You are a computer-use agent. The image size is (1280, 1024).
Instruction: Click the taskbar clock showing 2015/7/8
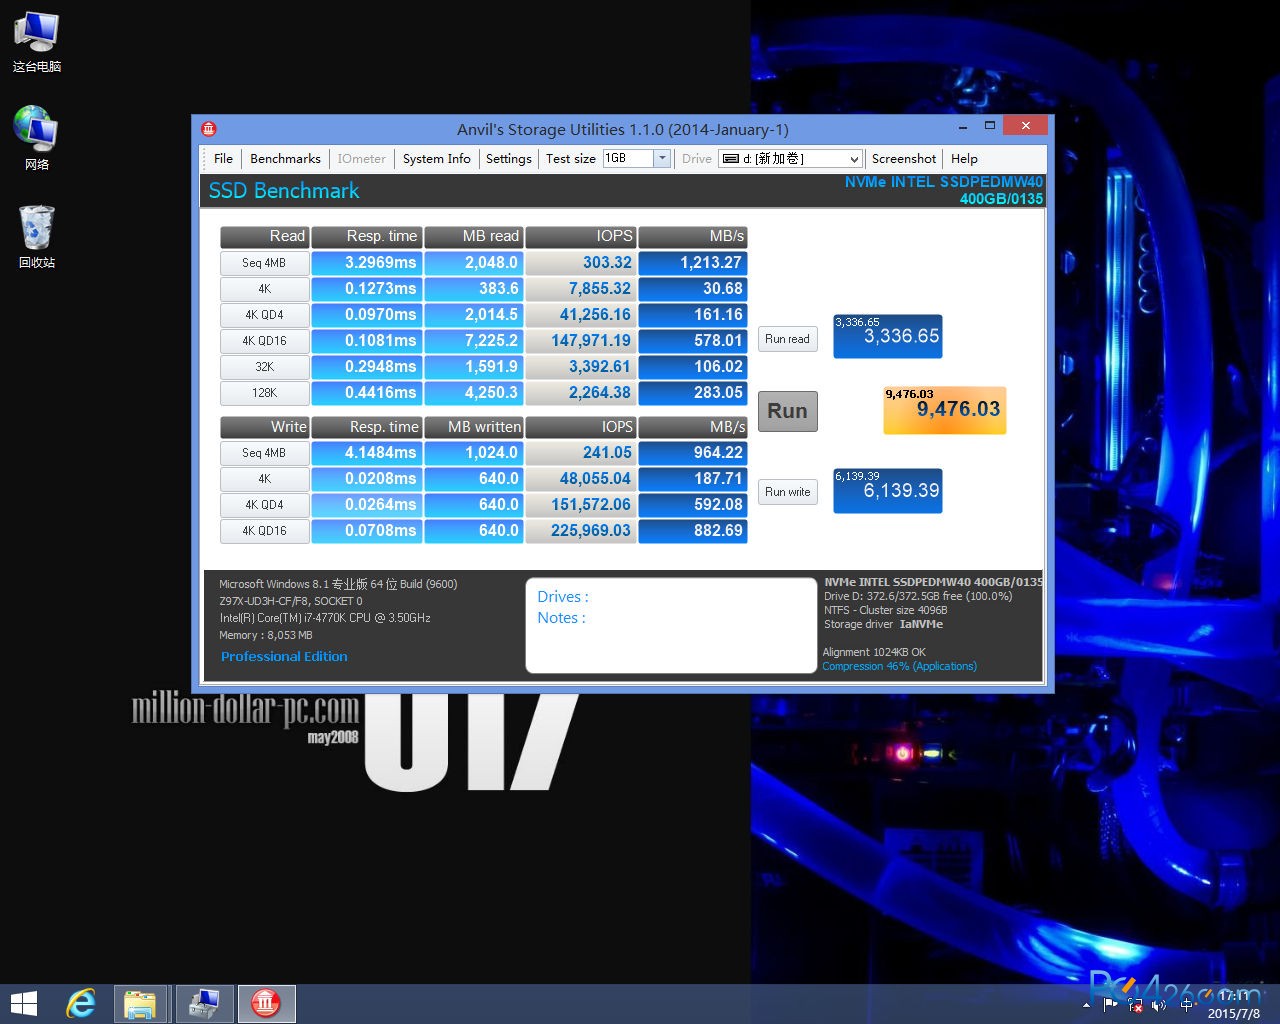coord(1233,1005)
